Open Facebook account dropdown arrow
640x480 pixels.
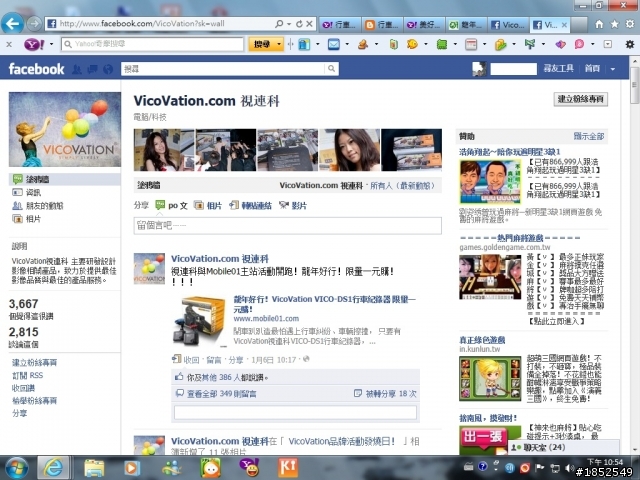coord(613,69)
